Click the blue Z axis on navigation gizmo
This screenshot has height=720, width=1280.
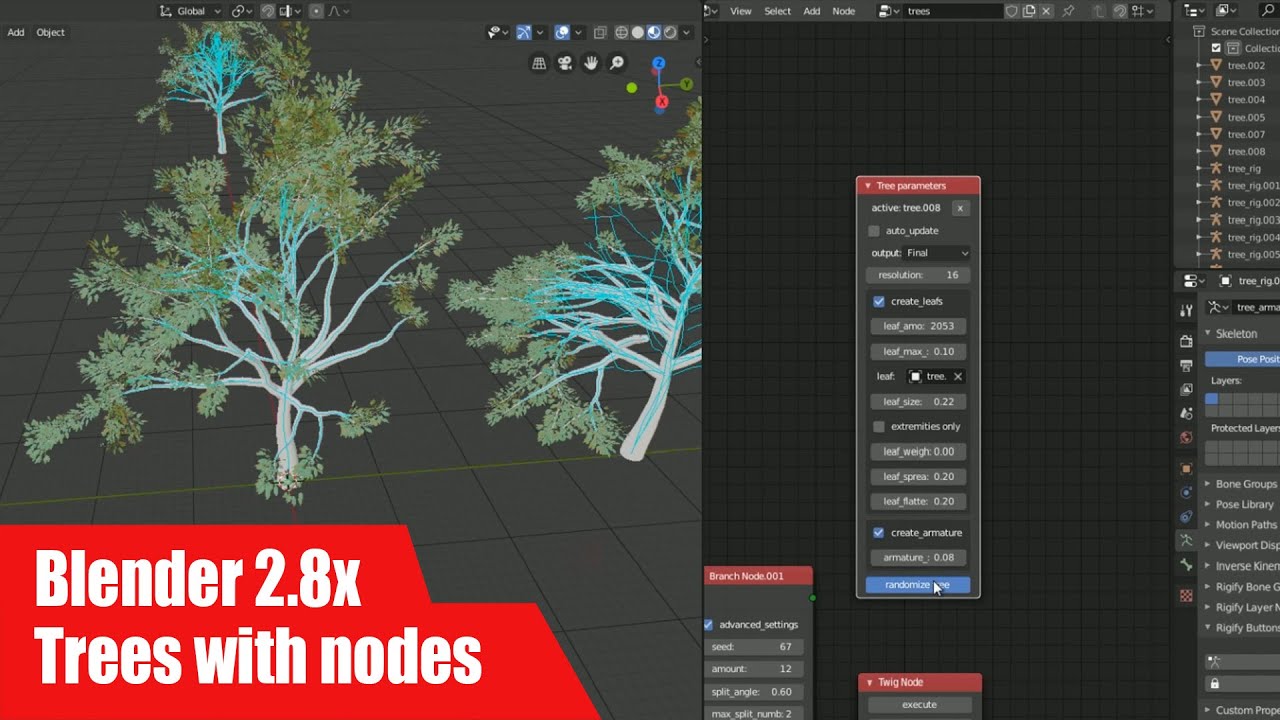point(659,64)
